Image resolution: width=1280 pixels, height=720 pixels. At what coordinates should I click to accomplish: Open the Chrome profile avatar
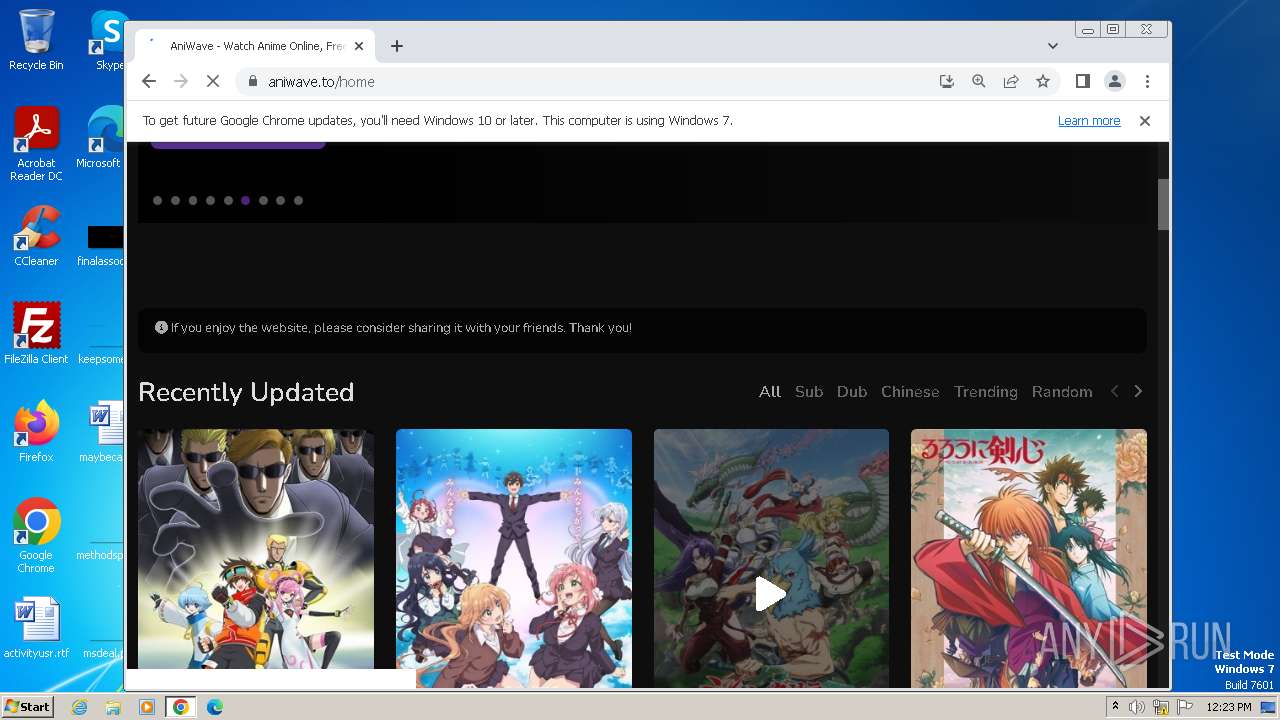point(1115,82)
